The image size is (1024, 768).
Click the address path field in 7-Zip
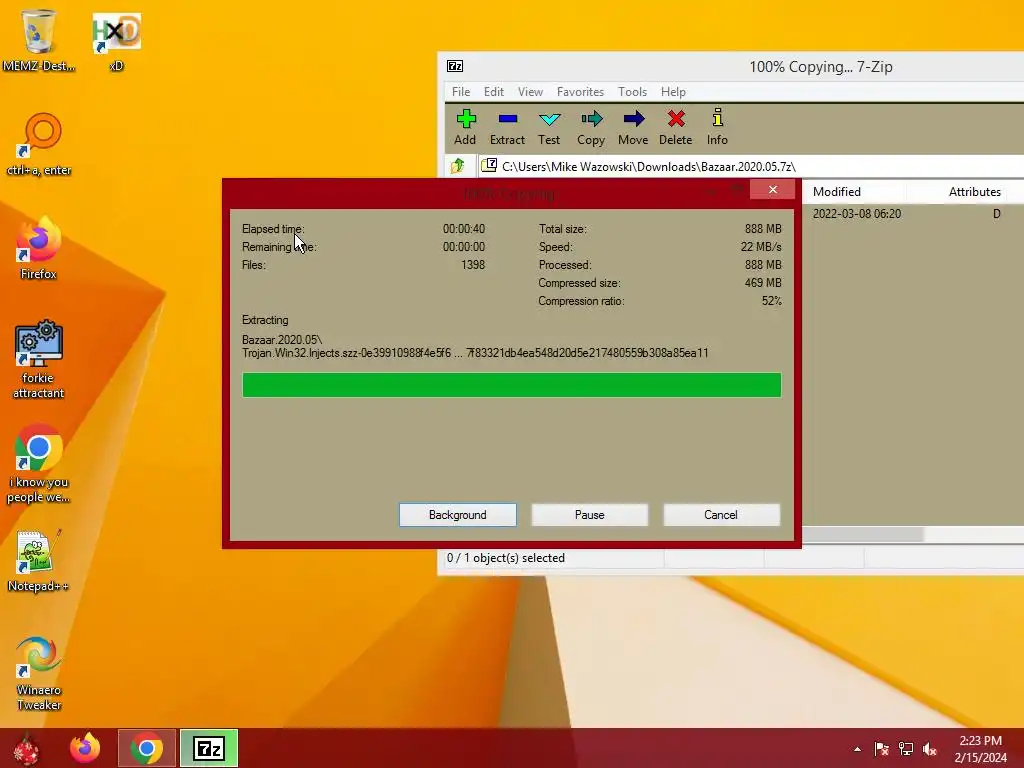tap(751, 166)
